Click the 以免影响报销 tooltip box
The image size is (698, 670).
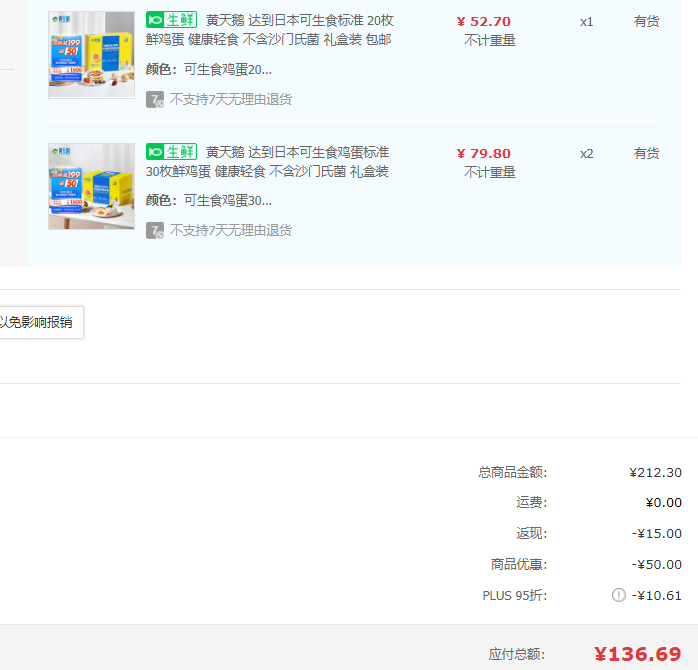(41, 322)
